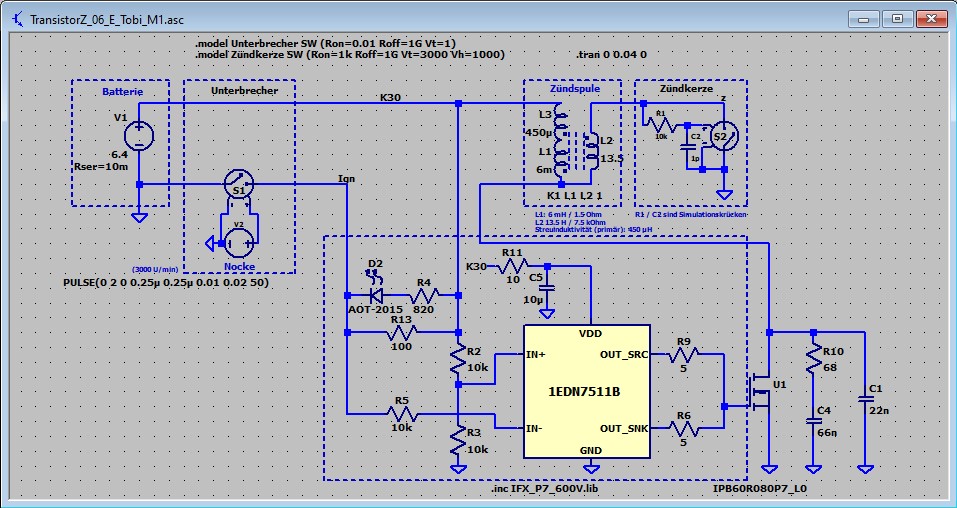Viewport: 957px width, 508px height.
Task: Click the .model Zündkerze SW directive text
Action: 349,55
